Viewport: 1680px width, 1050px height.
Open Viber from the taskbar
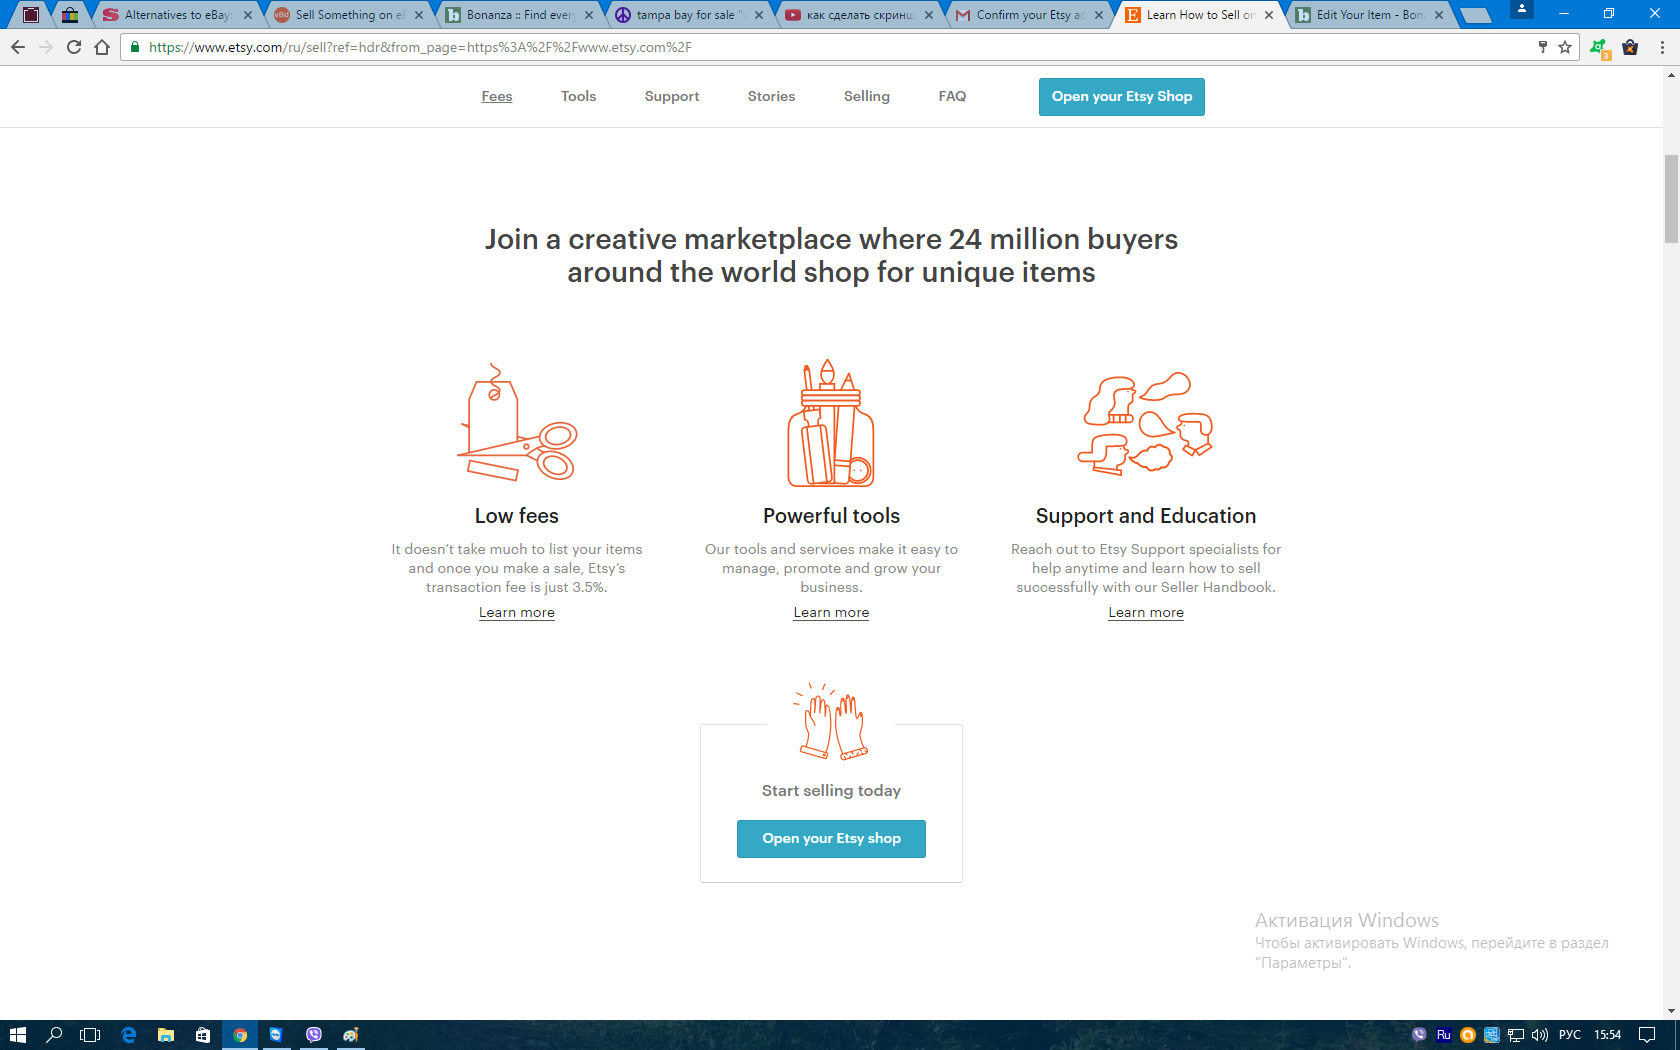(x=314, y=1035)
